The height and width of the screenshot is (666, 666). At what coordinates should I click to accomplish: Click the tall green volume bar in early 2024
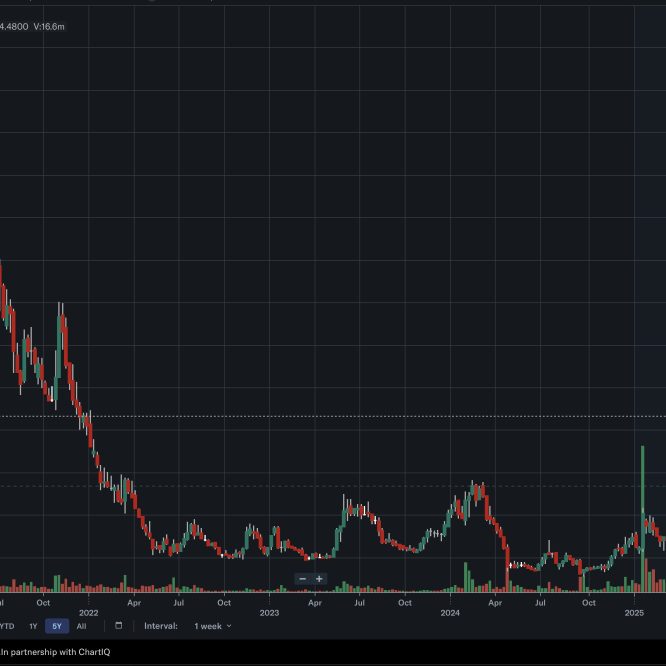(467, 577)
